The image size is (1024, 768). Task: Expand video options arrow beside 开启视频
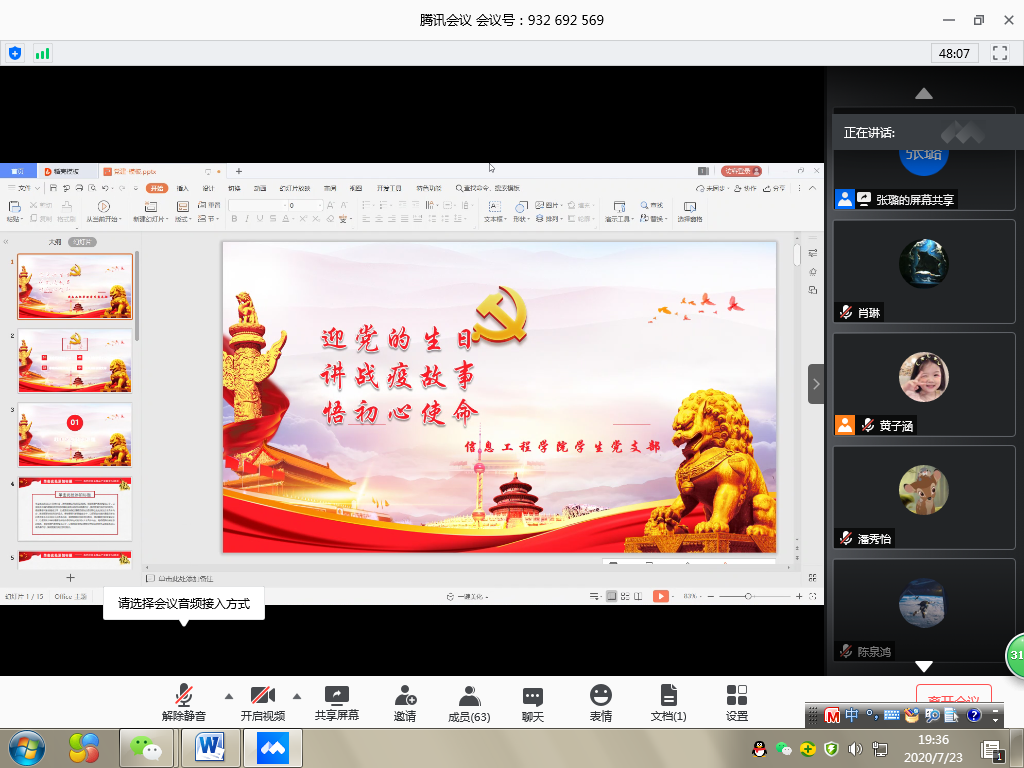296,696
